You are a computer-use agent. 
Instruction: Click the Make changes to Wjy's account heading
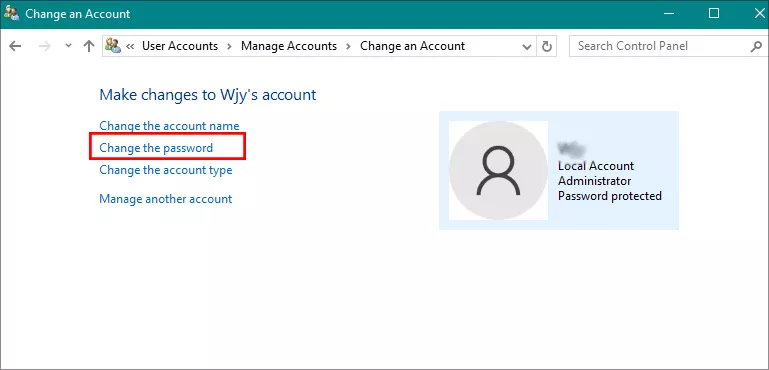[x=208, y=94]
